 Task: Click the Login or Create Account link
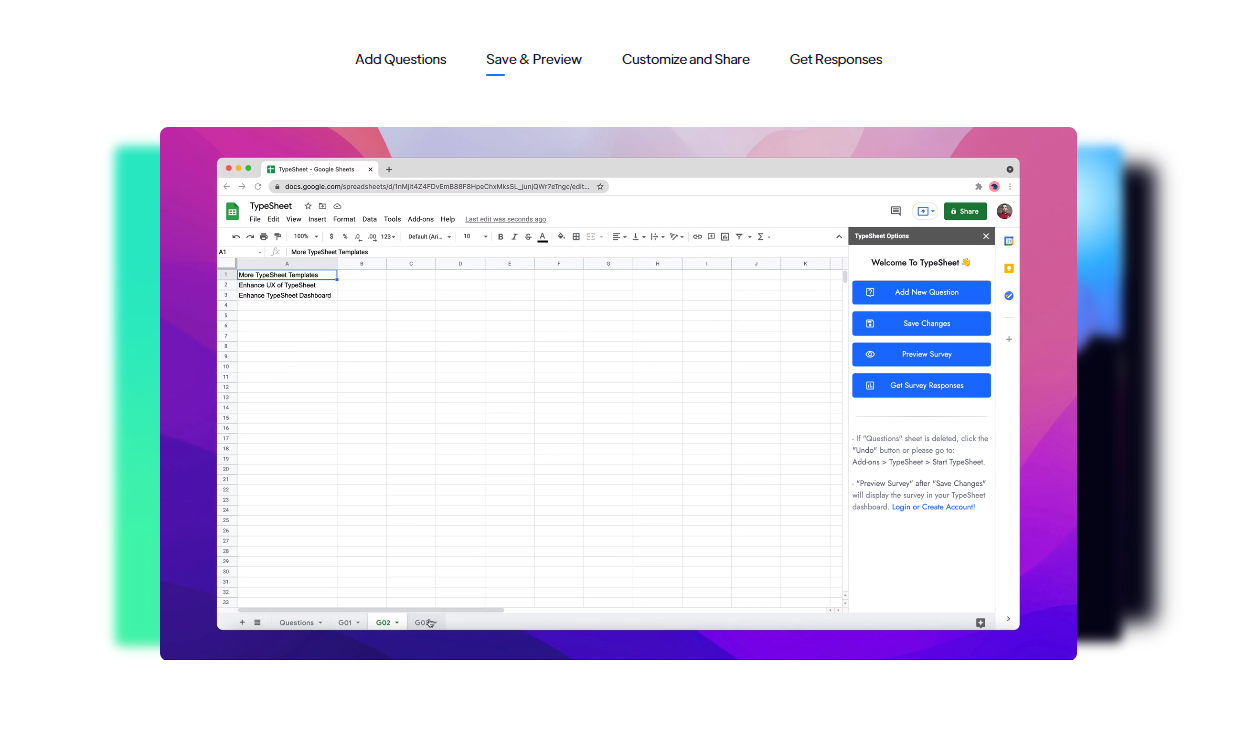933,507
